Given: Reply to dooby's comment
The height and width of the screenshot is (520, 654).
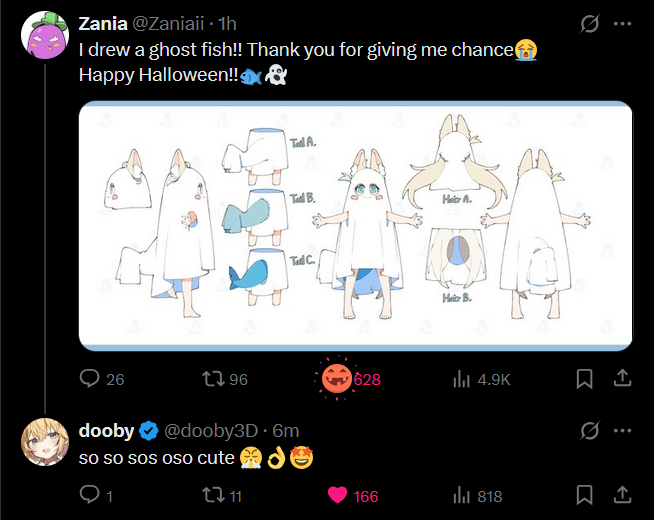Looking at the screenshot, I should (96, 495).
